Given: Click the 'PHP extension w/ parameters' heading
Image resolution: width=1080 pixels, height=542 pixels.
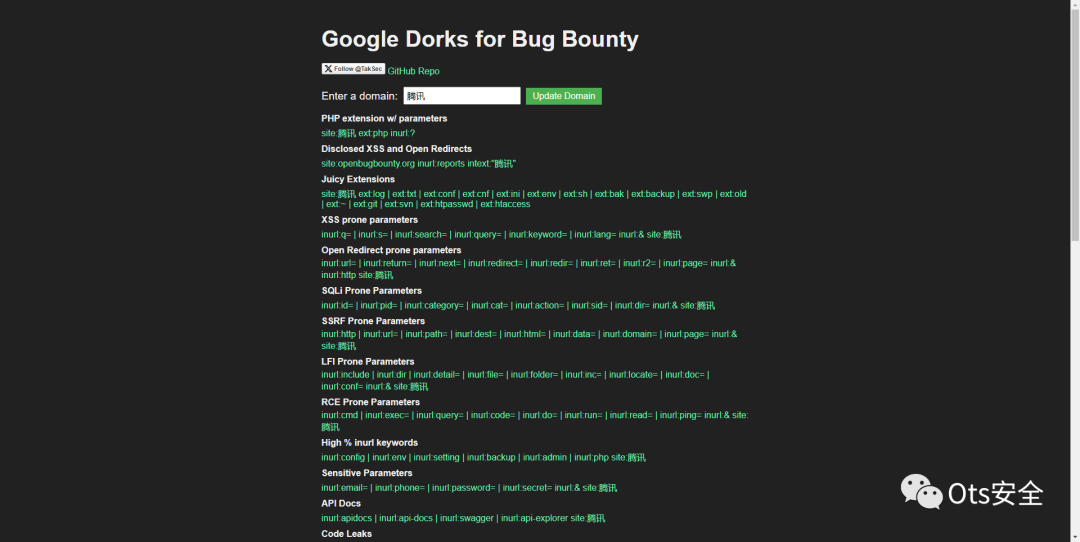Looking at the screenshot, I should click(384, 118).
